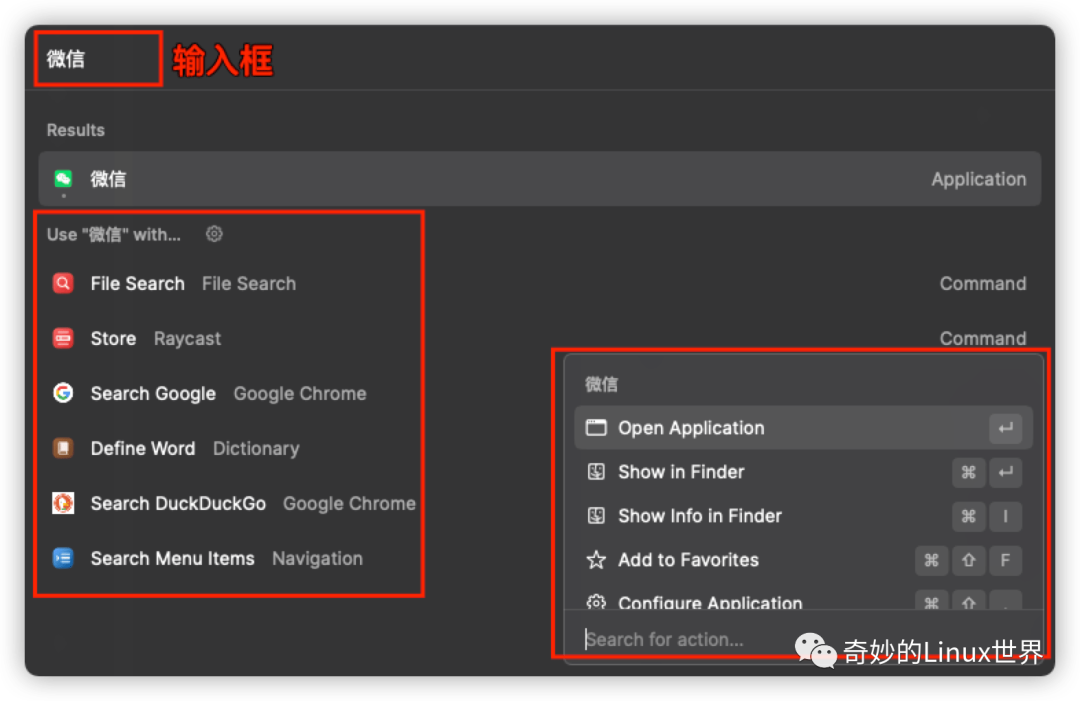This screenshot has width=1080, height=701.
Task: Click the window icon beside Open Application
Action: point(596,428)
